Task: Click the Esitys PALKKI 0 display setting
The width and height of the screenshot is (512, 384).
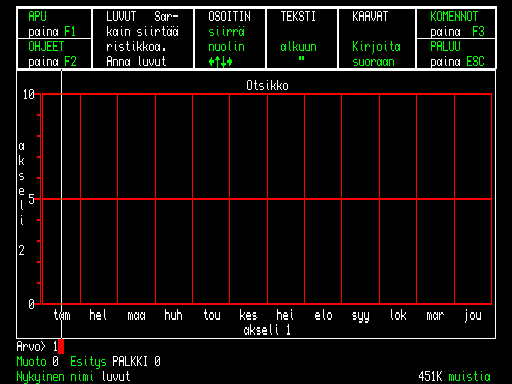Action: (x=115, y=362)
